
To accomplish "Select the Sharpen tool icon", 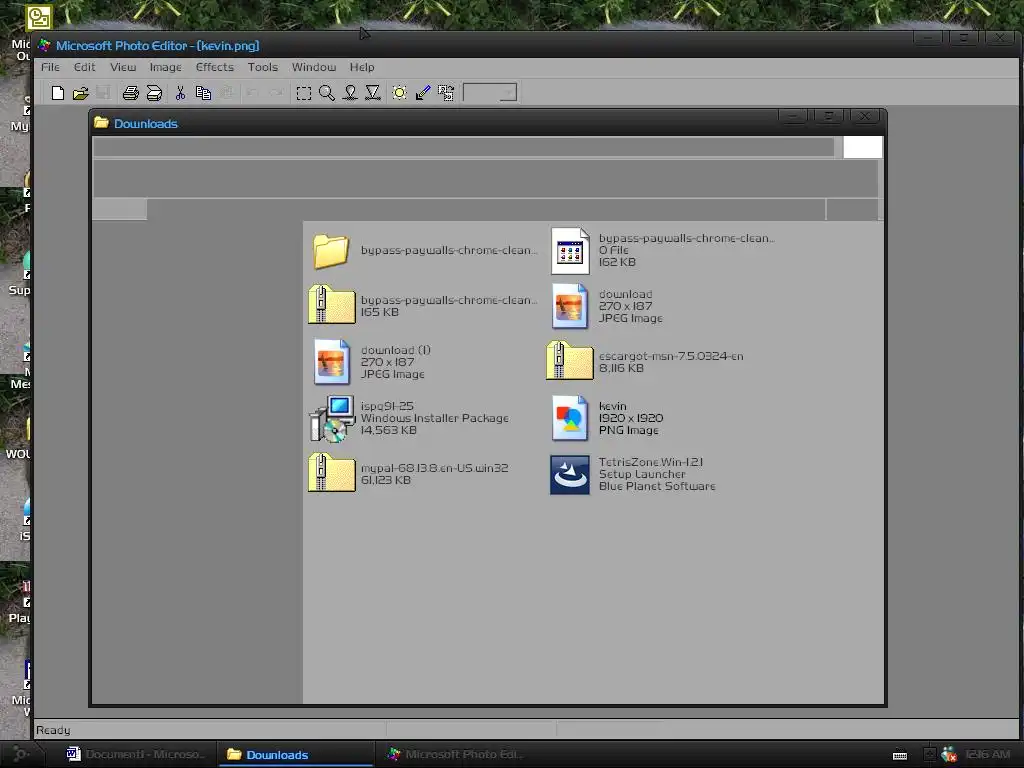I will coord(373,93).
